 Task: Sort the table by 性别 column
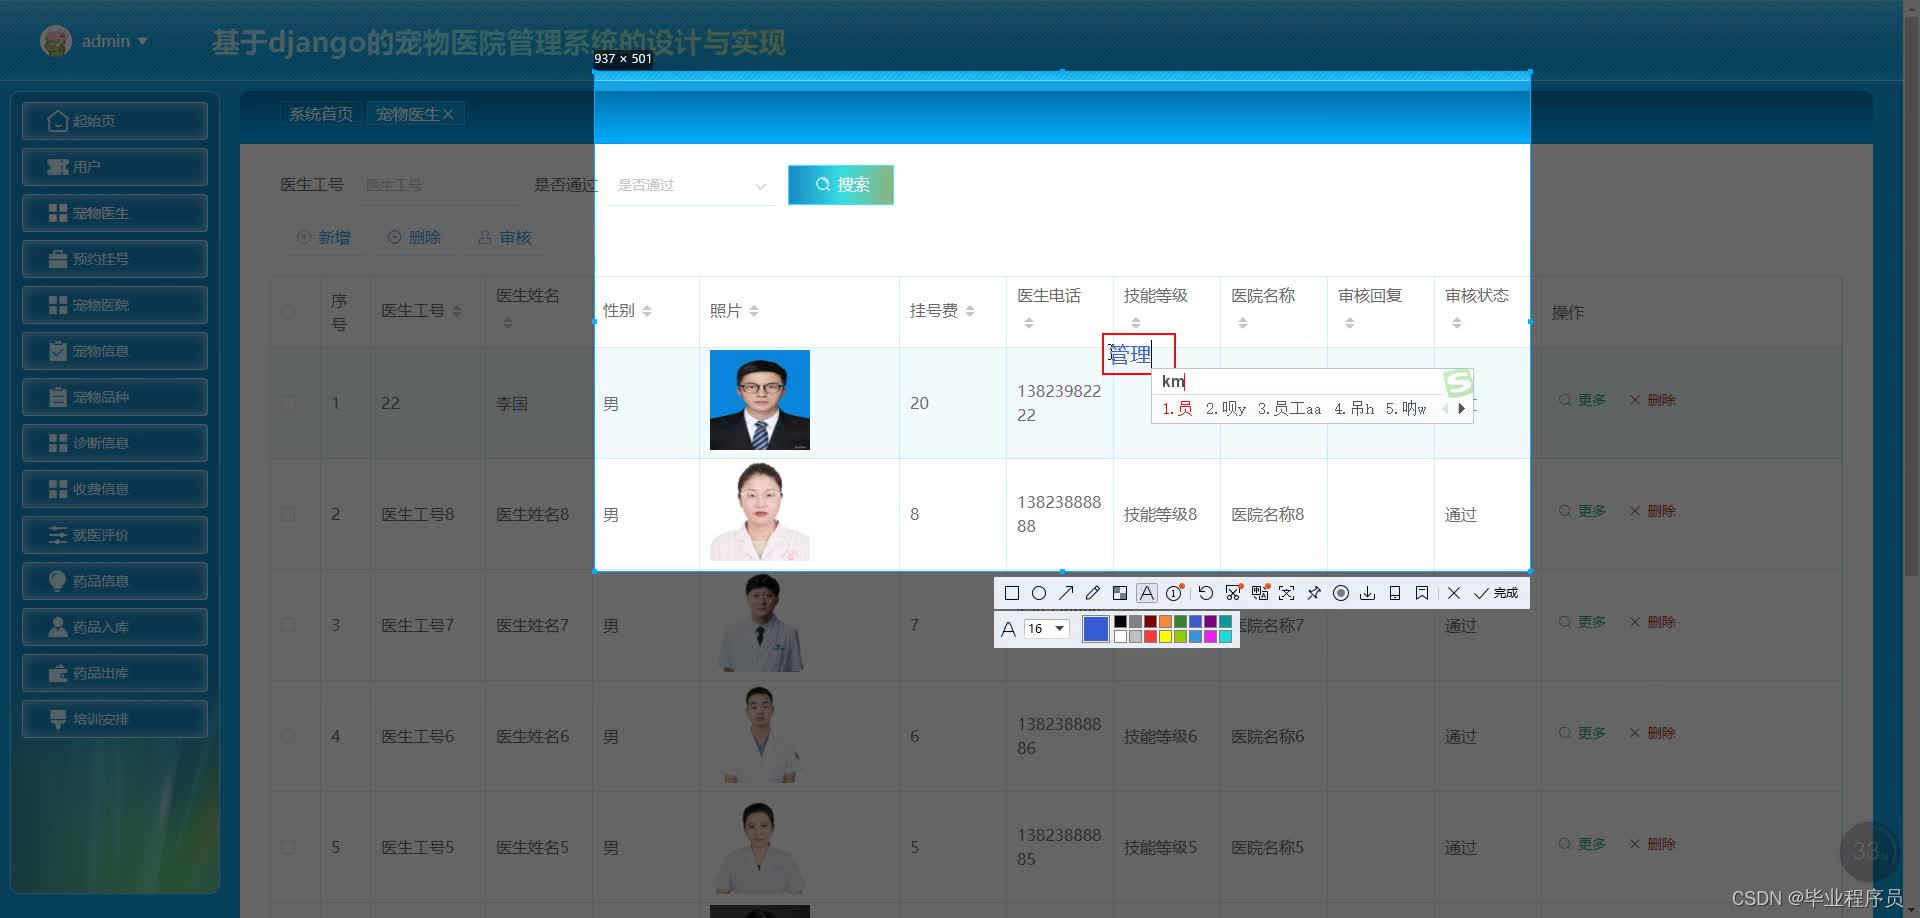pos(647,311)
